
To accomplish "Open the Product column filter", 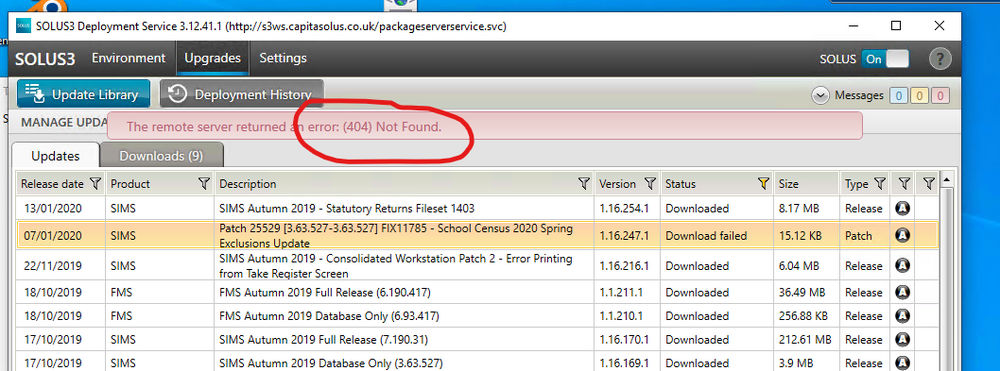I will click(204, 184).
